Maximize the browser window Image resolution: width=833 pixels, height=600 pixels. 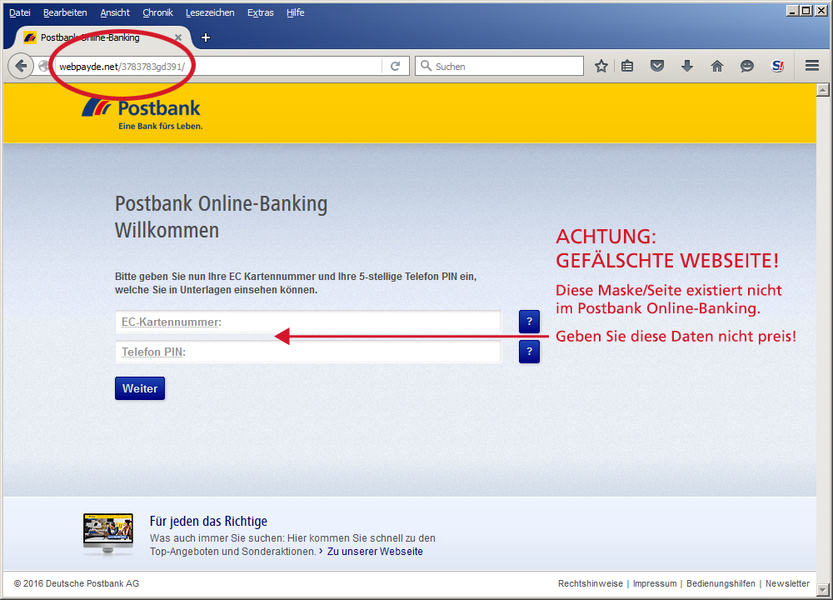point(806,11)
